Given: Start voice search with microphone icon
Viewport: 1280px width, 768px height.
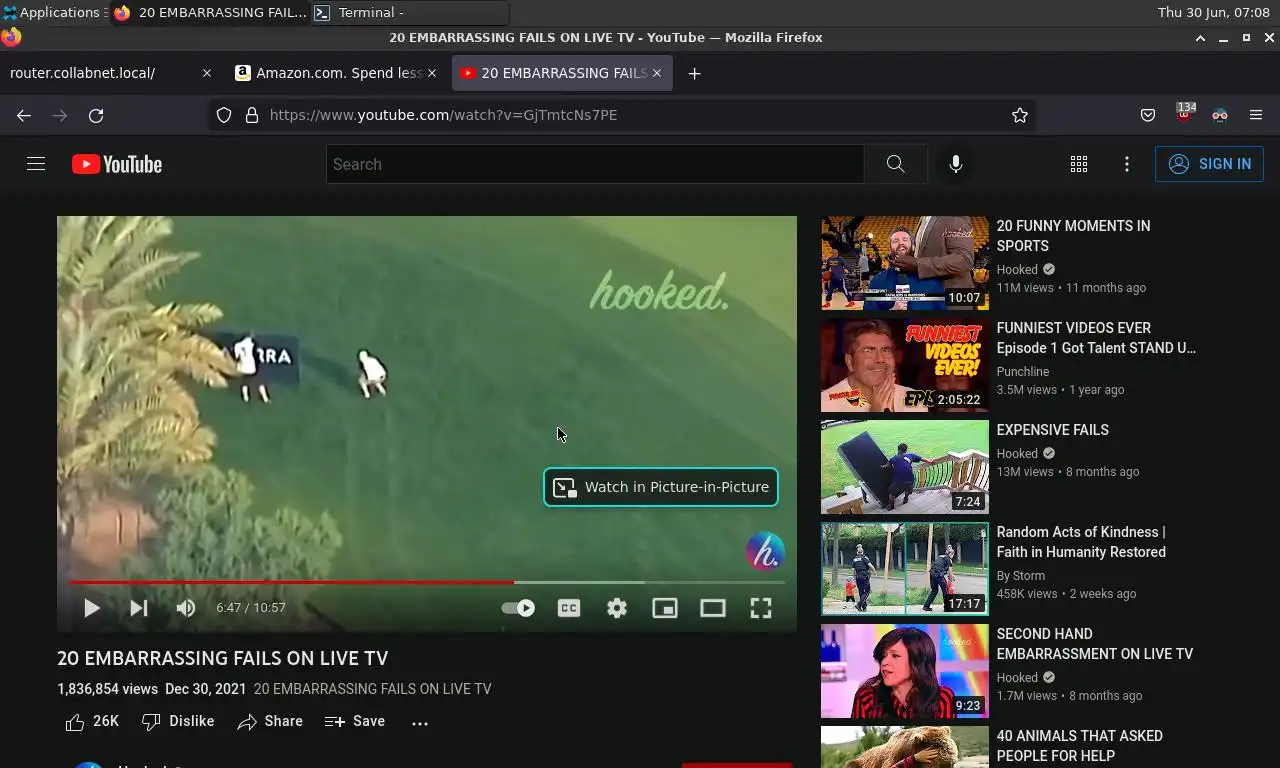Looking at the screenshot, I should 956,164.
